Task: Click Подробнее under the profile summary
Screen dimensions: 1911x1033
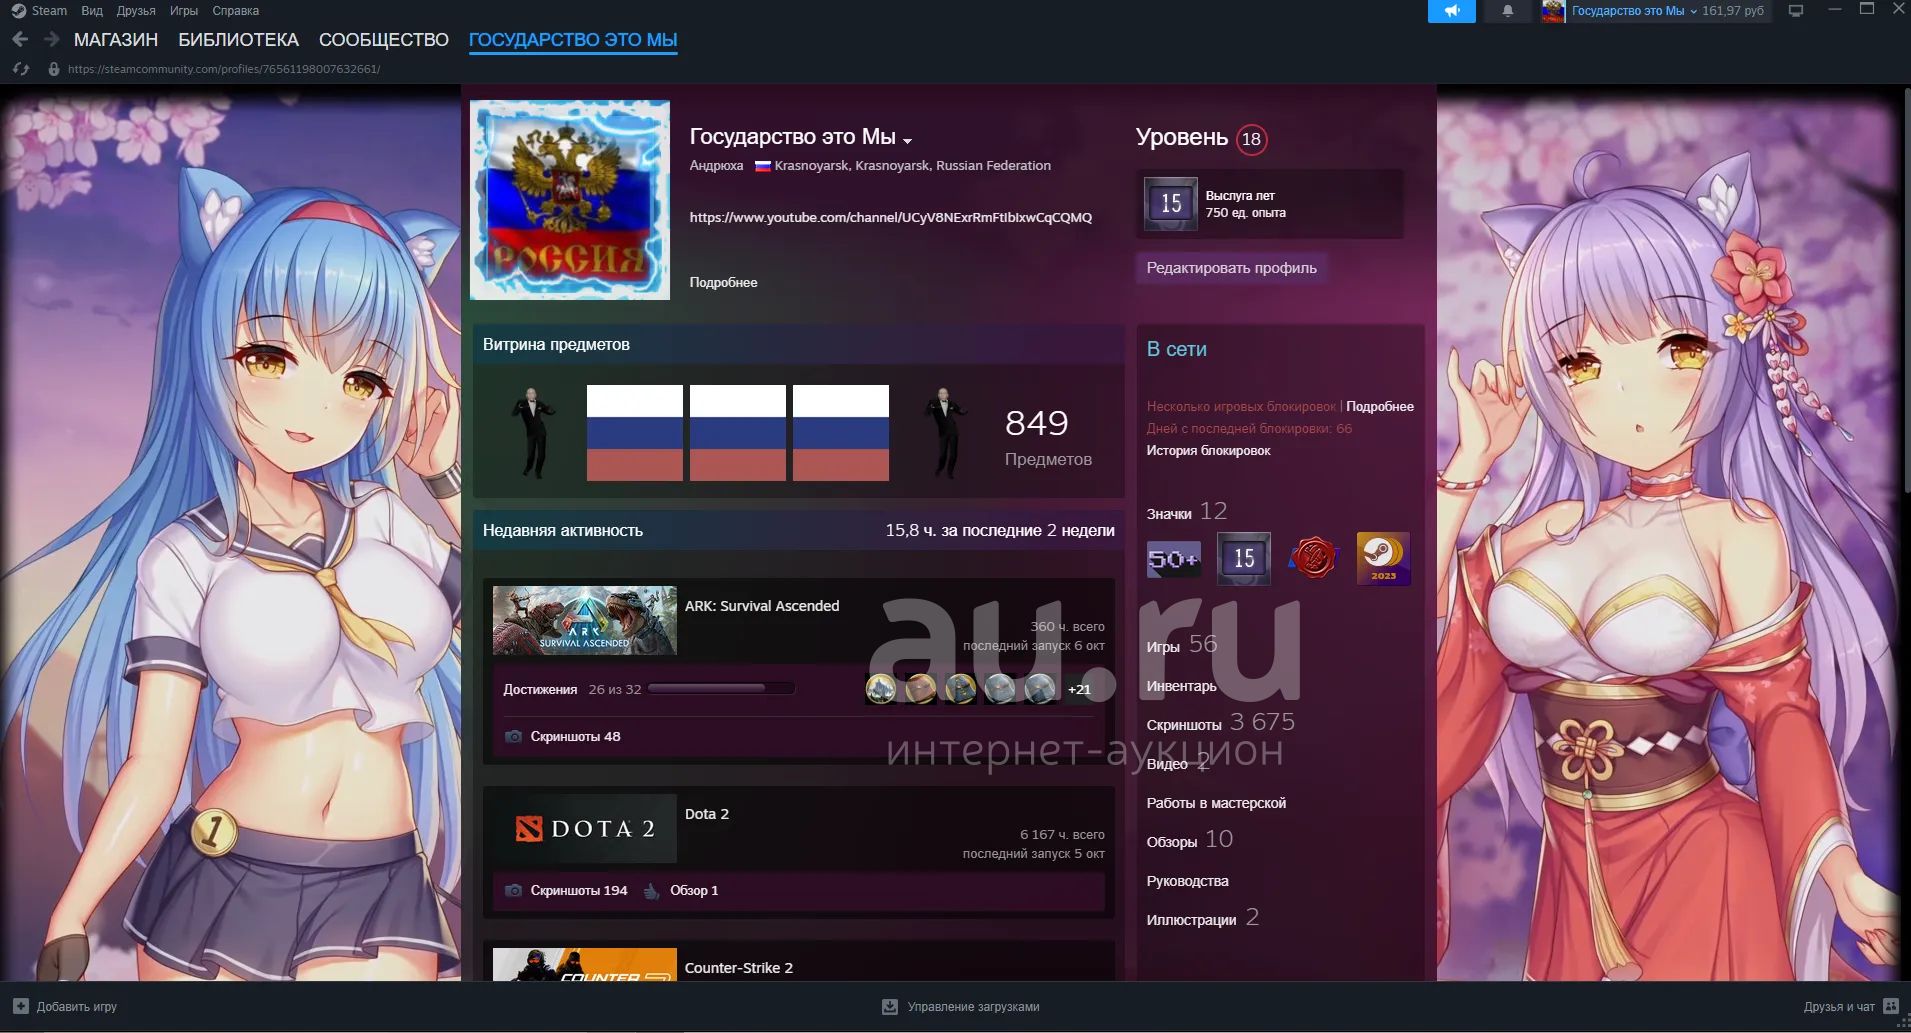Action: pyautogui.click(x=723, y=282)
